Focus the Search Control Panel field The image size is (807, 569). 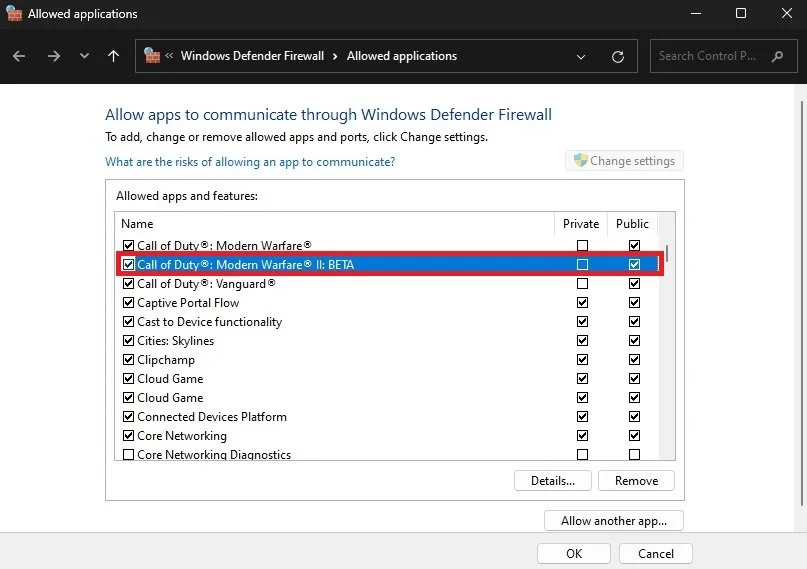tap(724, 56)
